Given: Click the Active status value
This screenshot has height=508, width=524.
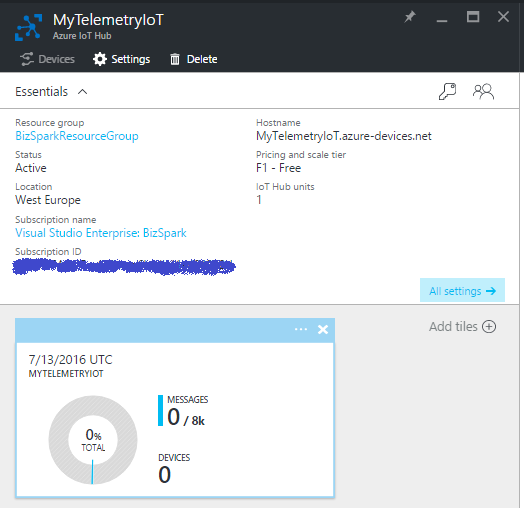Looking at the screenshot, I should 31,168.
